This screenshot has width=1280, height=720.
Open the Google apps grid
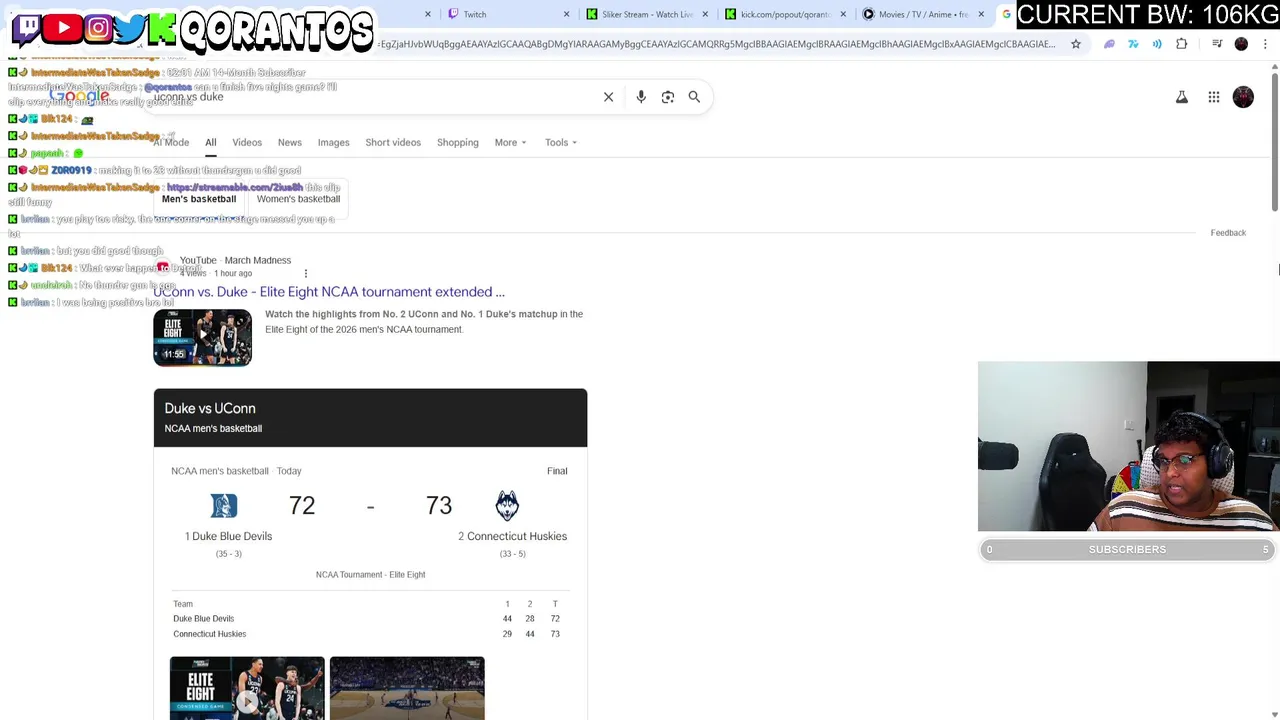click(1214, 97)
